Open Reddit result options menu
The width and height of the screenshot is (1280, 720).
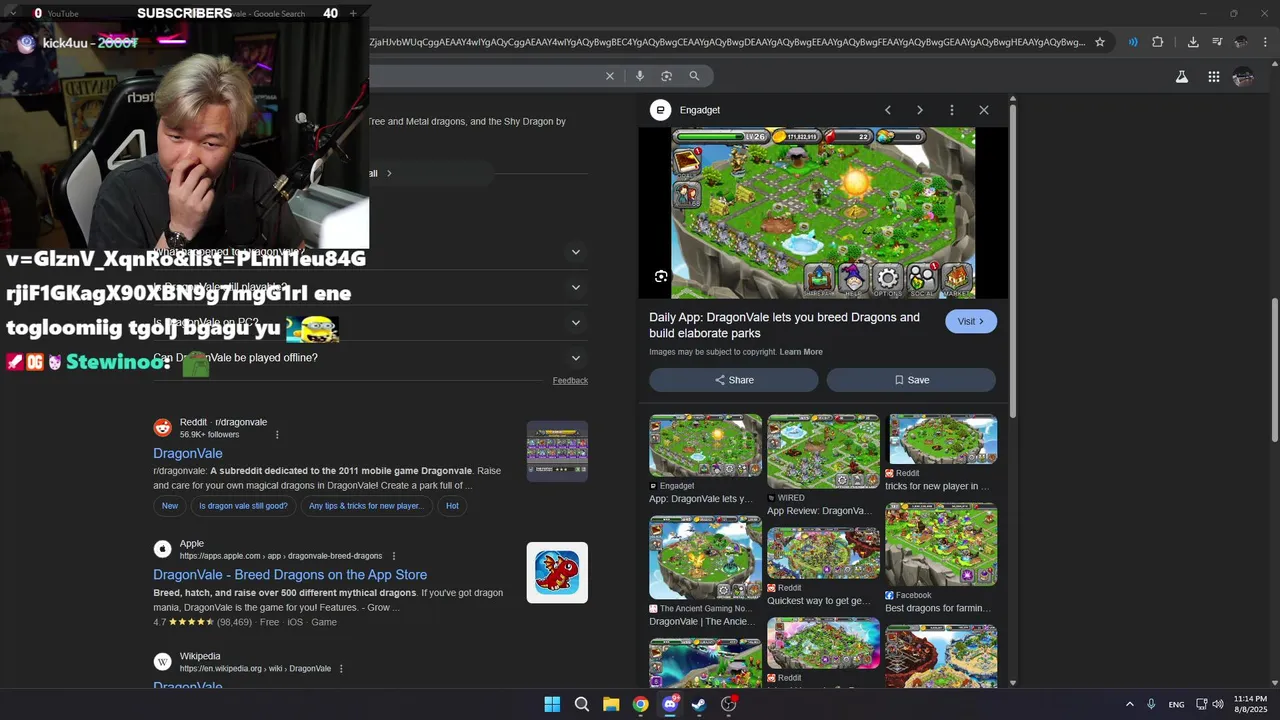277,434
